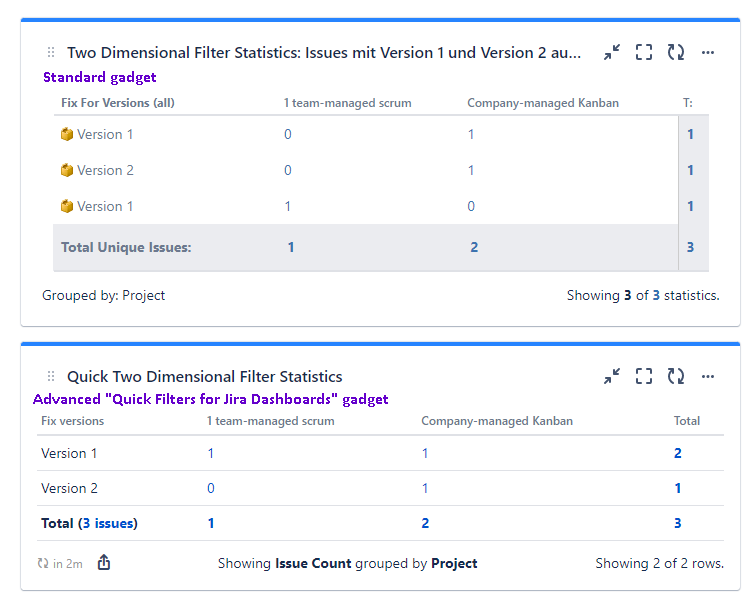Click '1 team-managed scrum' header in standard gadget

pyautogui.click(x=347, y=103)
